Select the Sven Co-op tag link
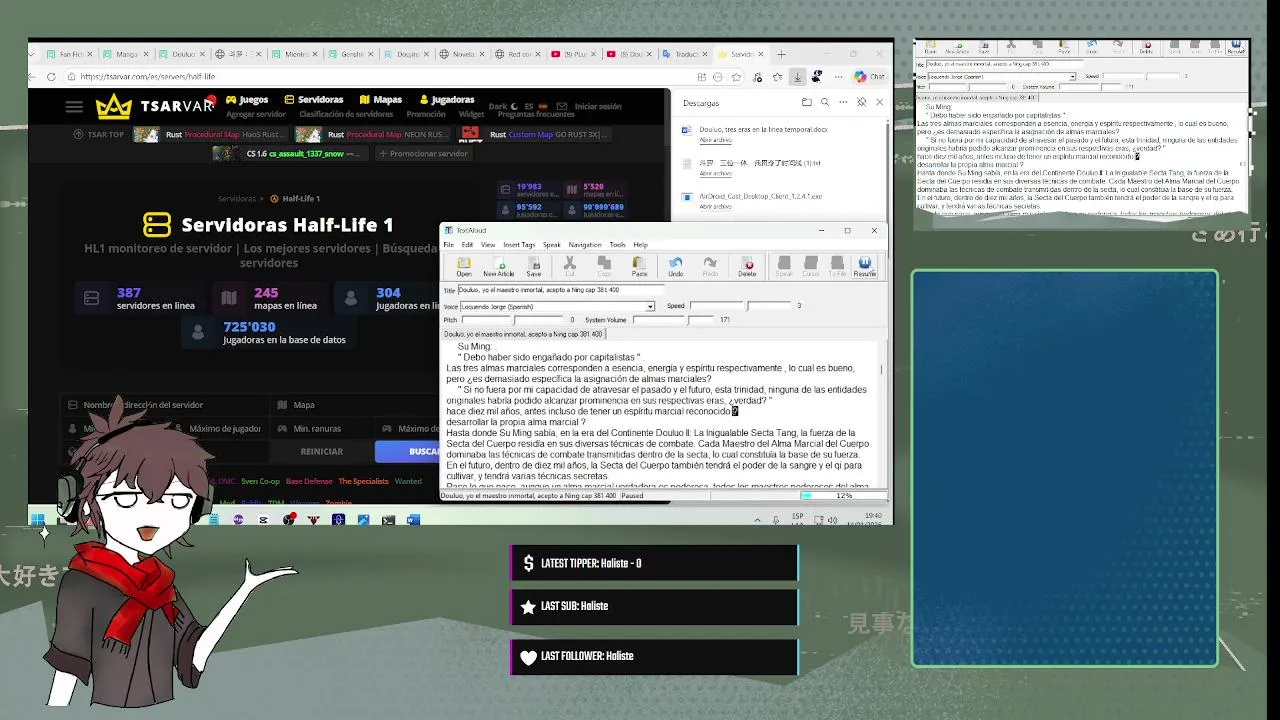This screenshot has height=720, width=1280. (260, 482)
